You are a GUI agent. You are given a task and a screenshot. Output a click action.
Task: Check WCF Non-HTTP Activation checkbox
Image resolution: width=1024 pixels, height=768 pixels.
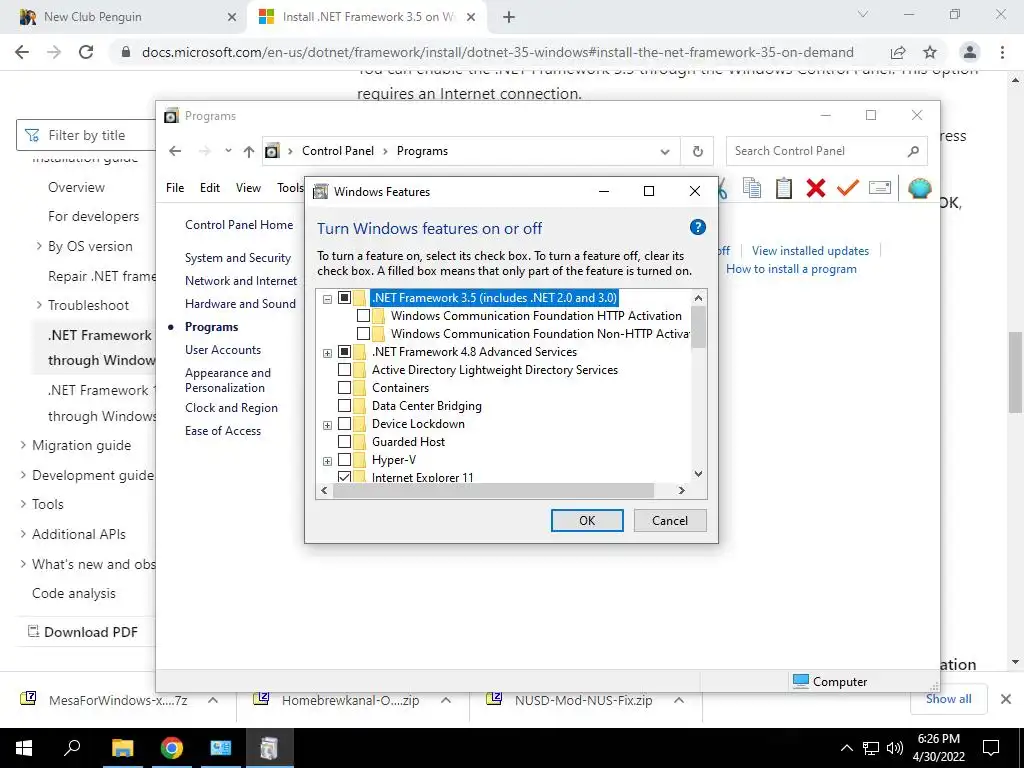coord(363,334)
